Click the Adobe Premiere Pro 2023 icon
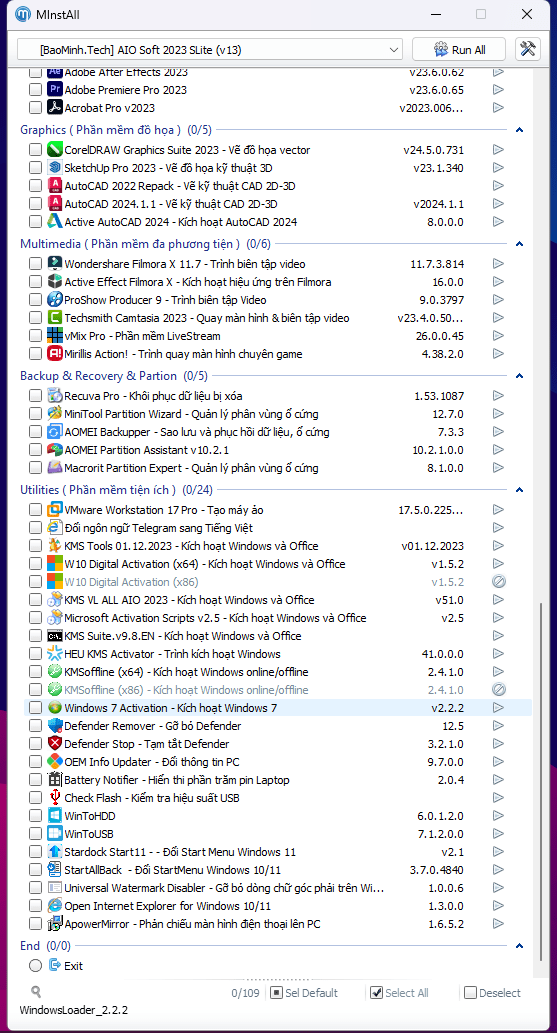Image resolution: width=557 pixels, height=1033 pixels. point(55,90)
